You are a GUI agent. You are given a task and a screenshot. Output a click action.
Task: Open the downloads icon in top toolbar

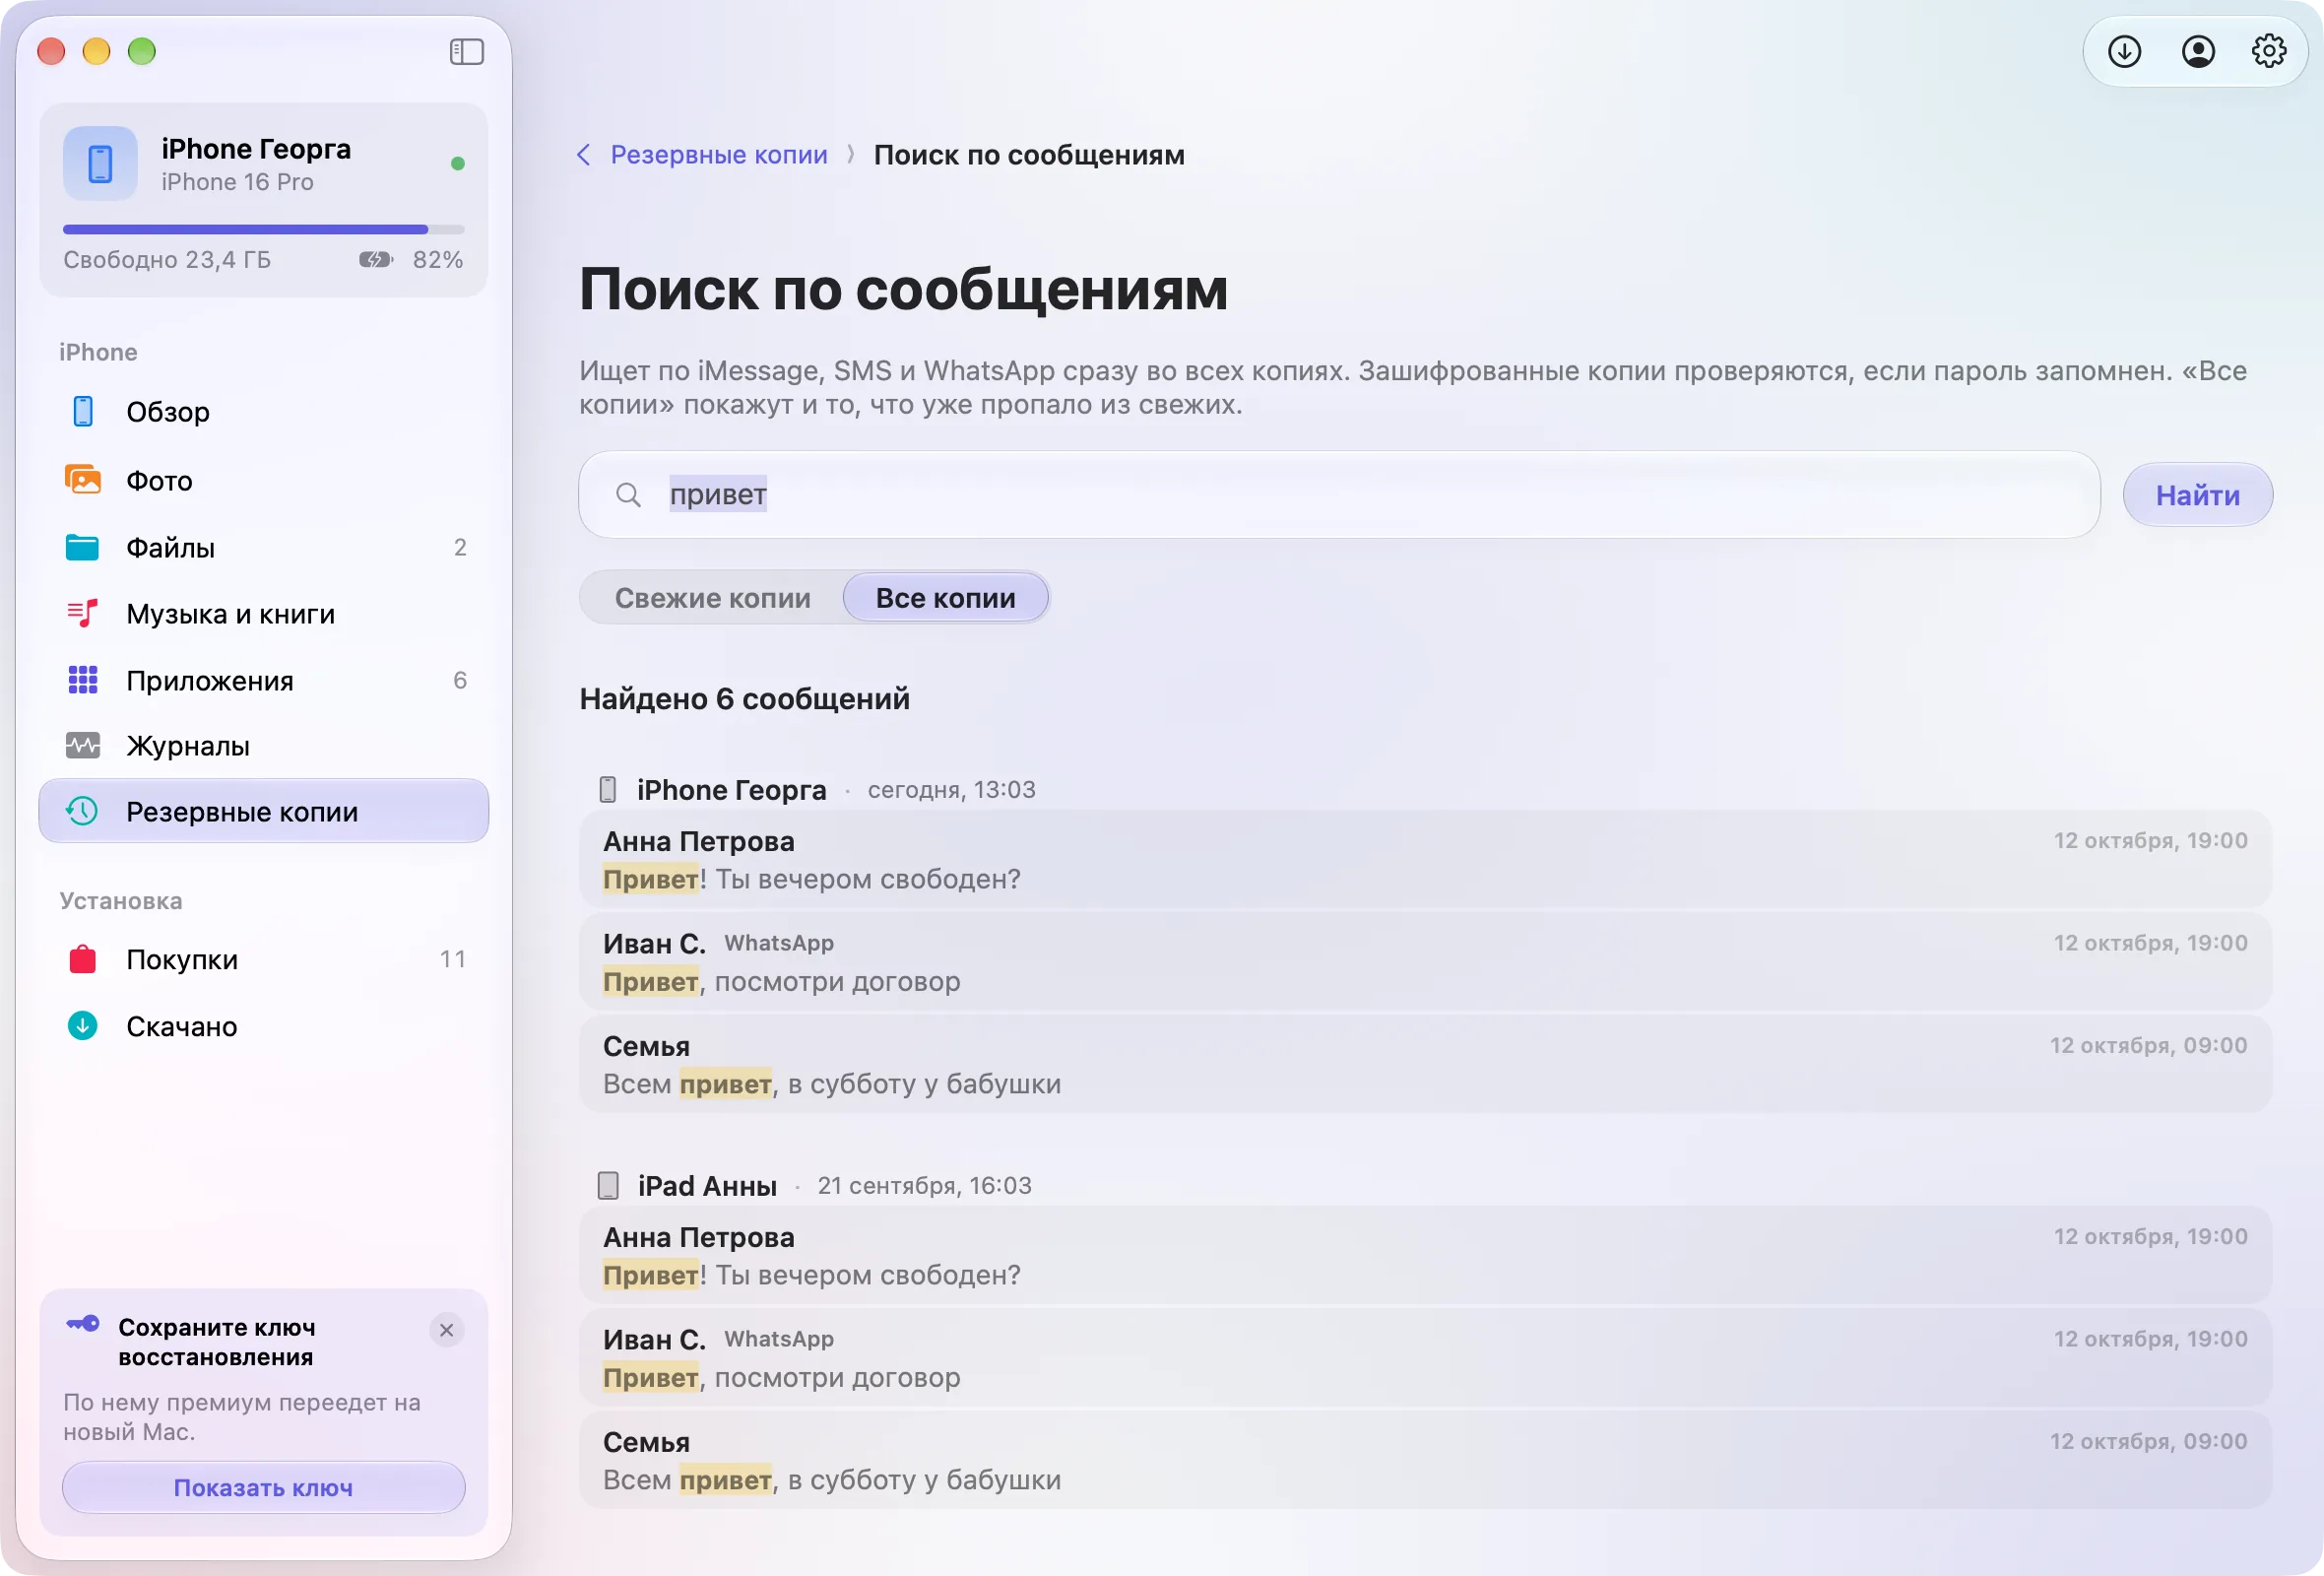tap(2124, 51)
